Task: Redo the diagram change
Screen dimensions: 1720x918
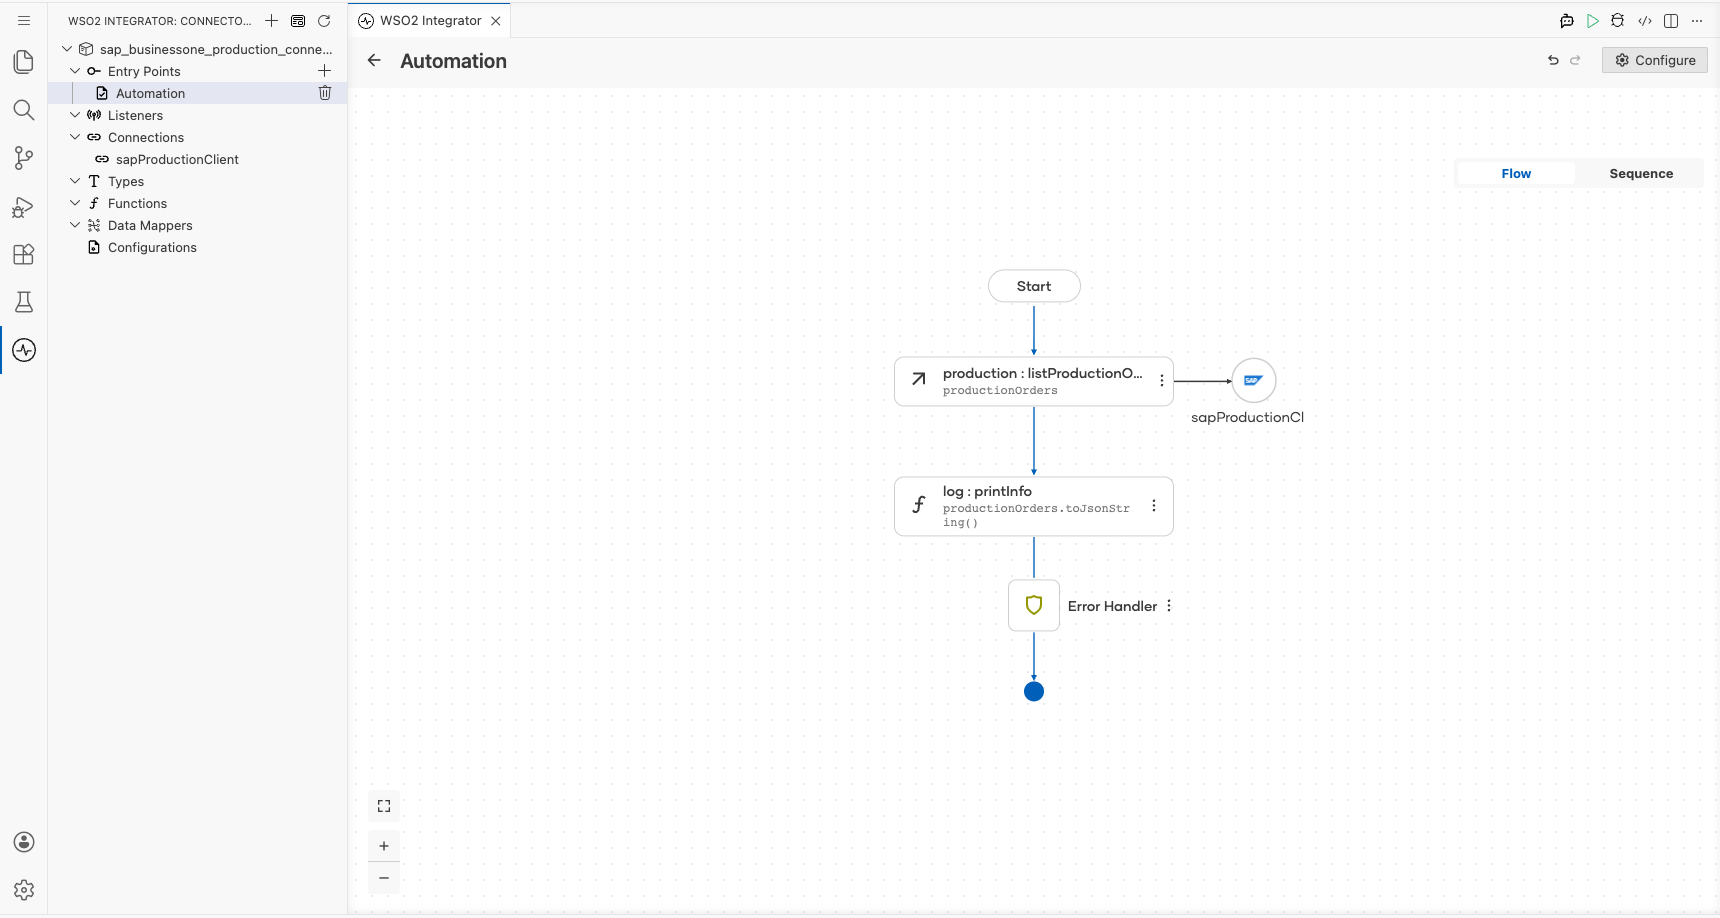Action: click(1575, 60)
